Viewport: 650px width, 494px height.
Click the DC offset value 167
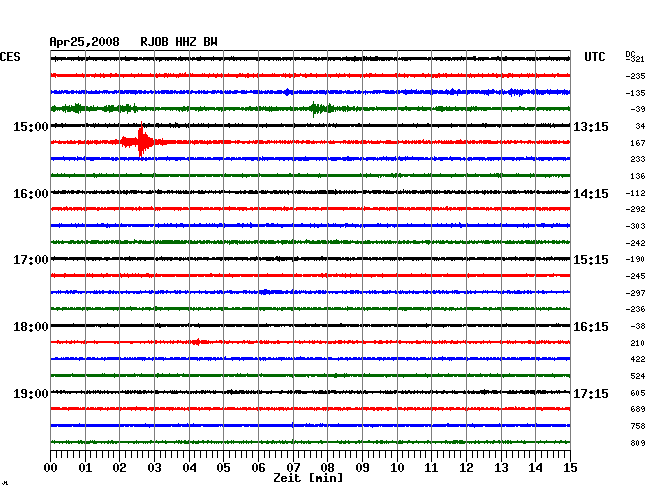pyautogui.click(x=638, y=143)
